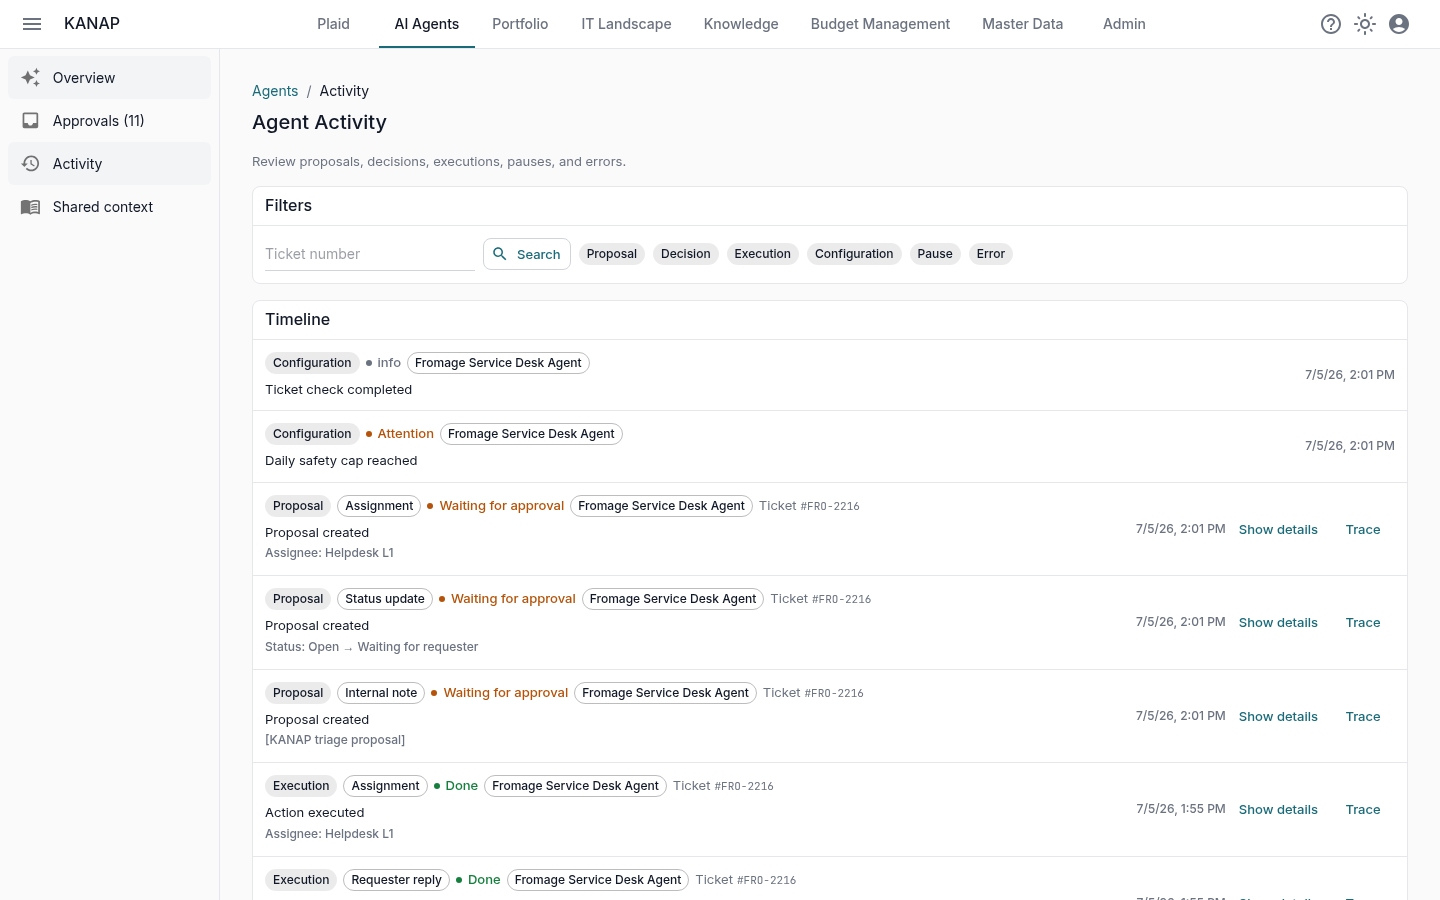
Task: Open Trace for the Internal note proposal
Action: (1363, 716)
